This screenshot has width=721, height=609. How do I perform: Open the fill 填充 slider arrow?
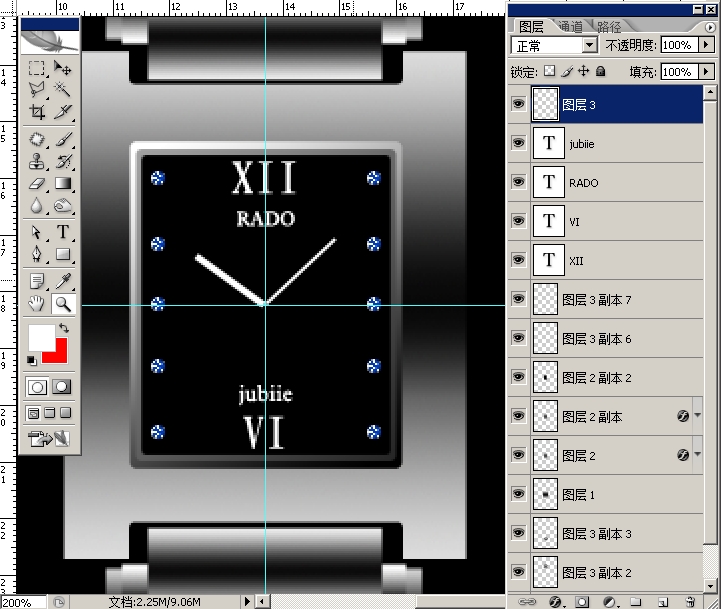[x=706, y=71]
